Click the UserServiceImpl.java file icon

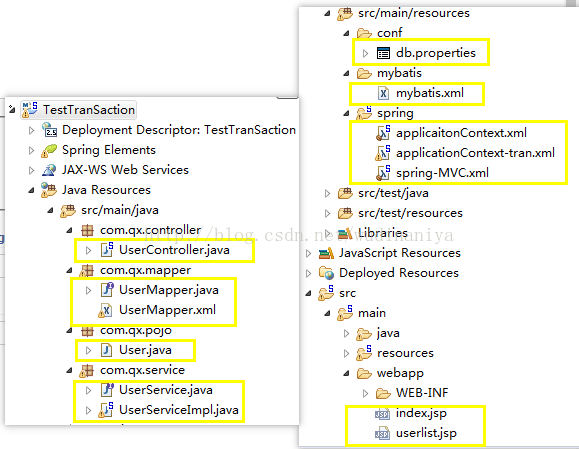(106, 410)
